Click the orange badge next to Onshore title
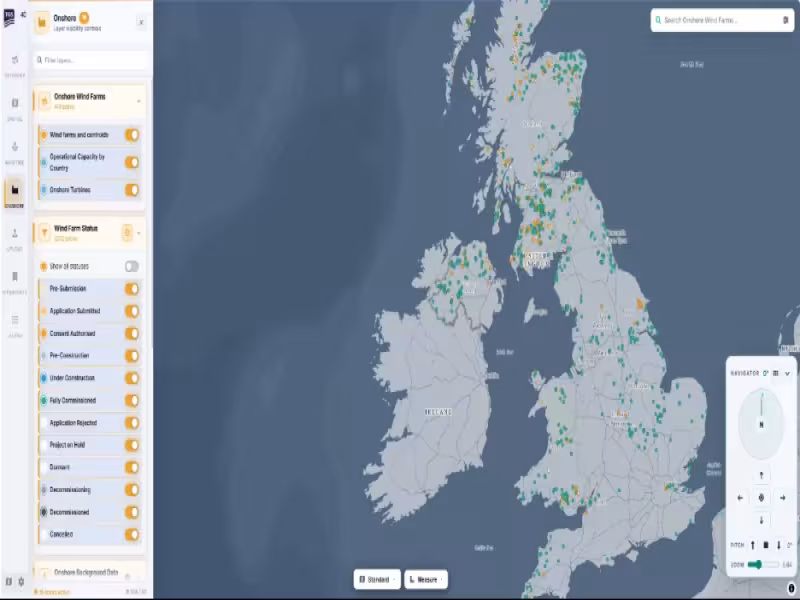The image size is (800, 600). pyautogui.click(x=84, y=18)
